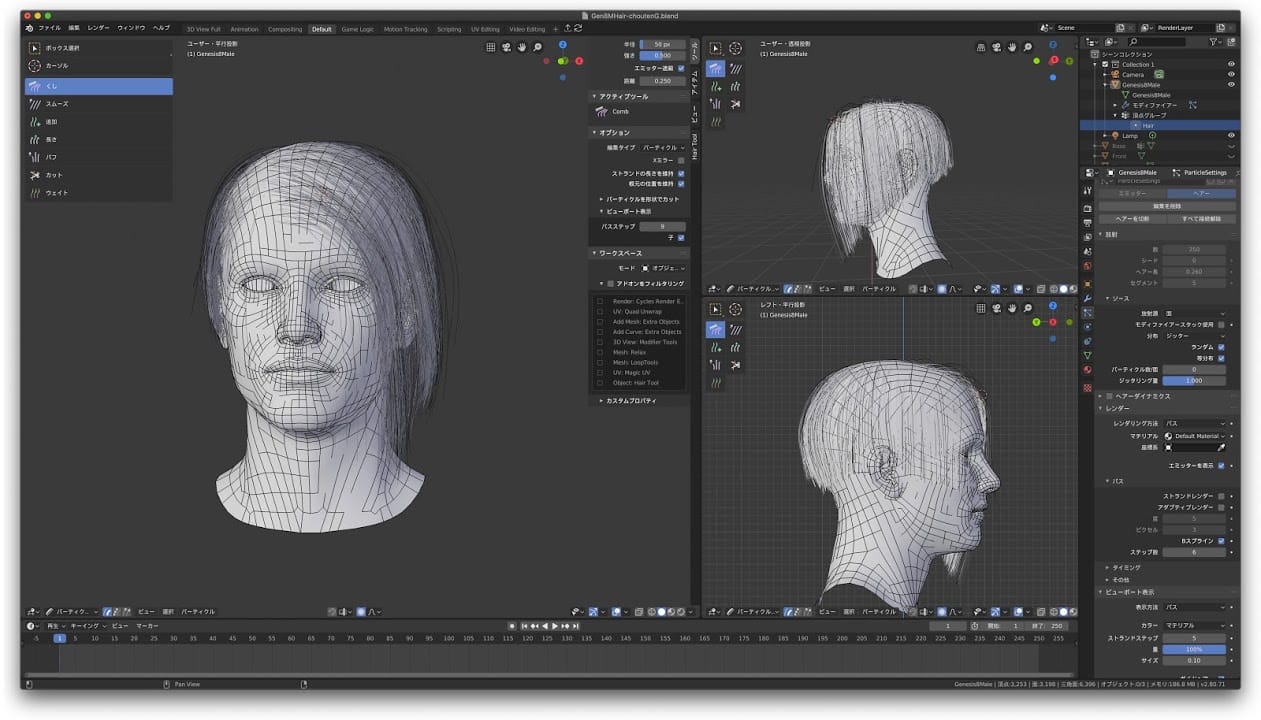Open the レンダー menu in menu bar
Image resolution: width=1261 pixels, height=720 pixels.
click(99, 28)
